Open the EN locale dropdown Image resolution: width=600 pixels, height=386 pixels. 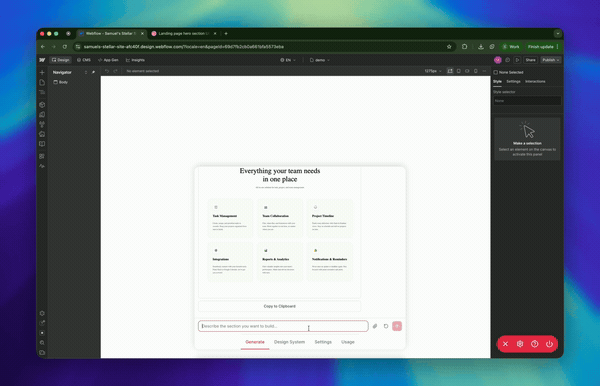point(288,60)
